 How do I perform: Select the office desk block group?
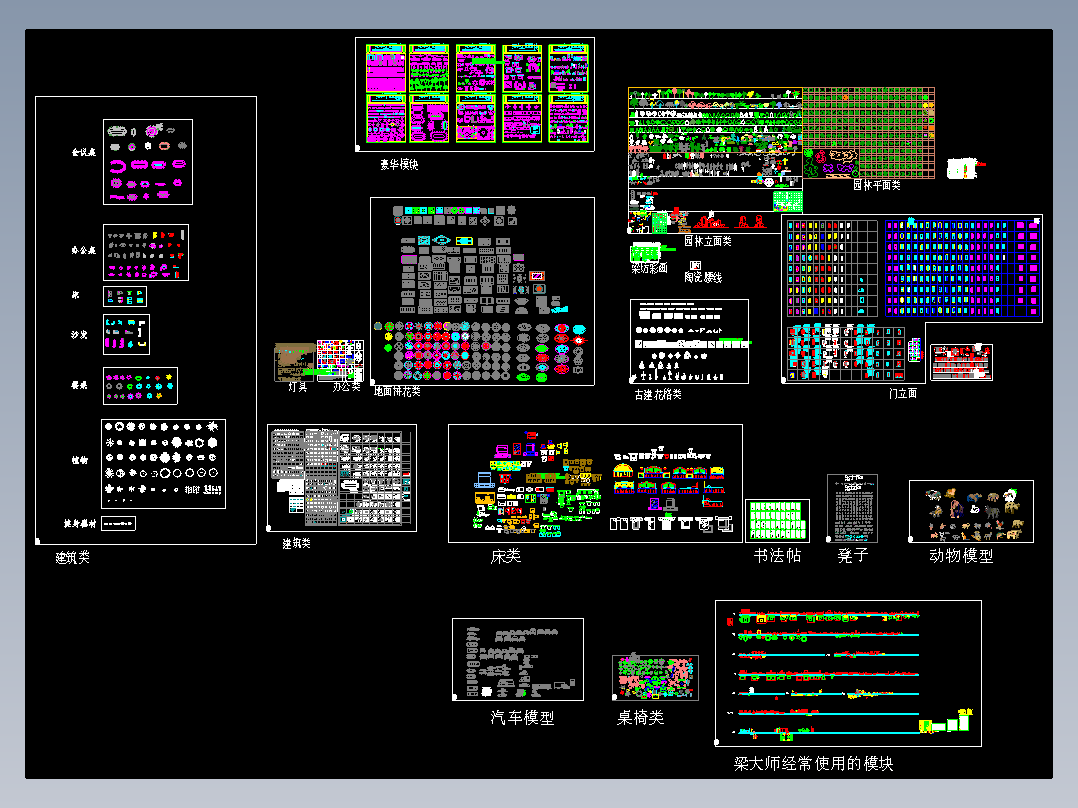146,252
